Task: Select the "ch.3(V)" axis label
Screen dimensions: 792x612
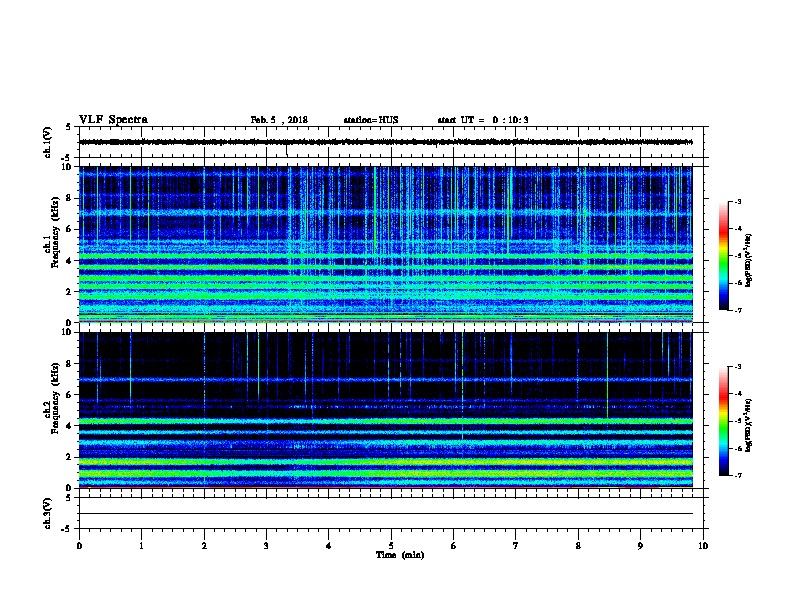Action: [x=48, y=513]
